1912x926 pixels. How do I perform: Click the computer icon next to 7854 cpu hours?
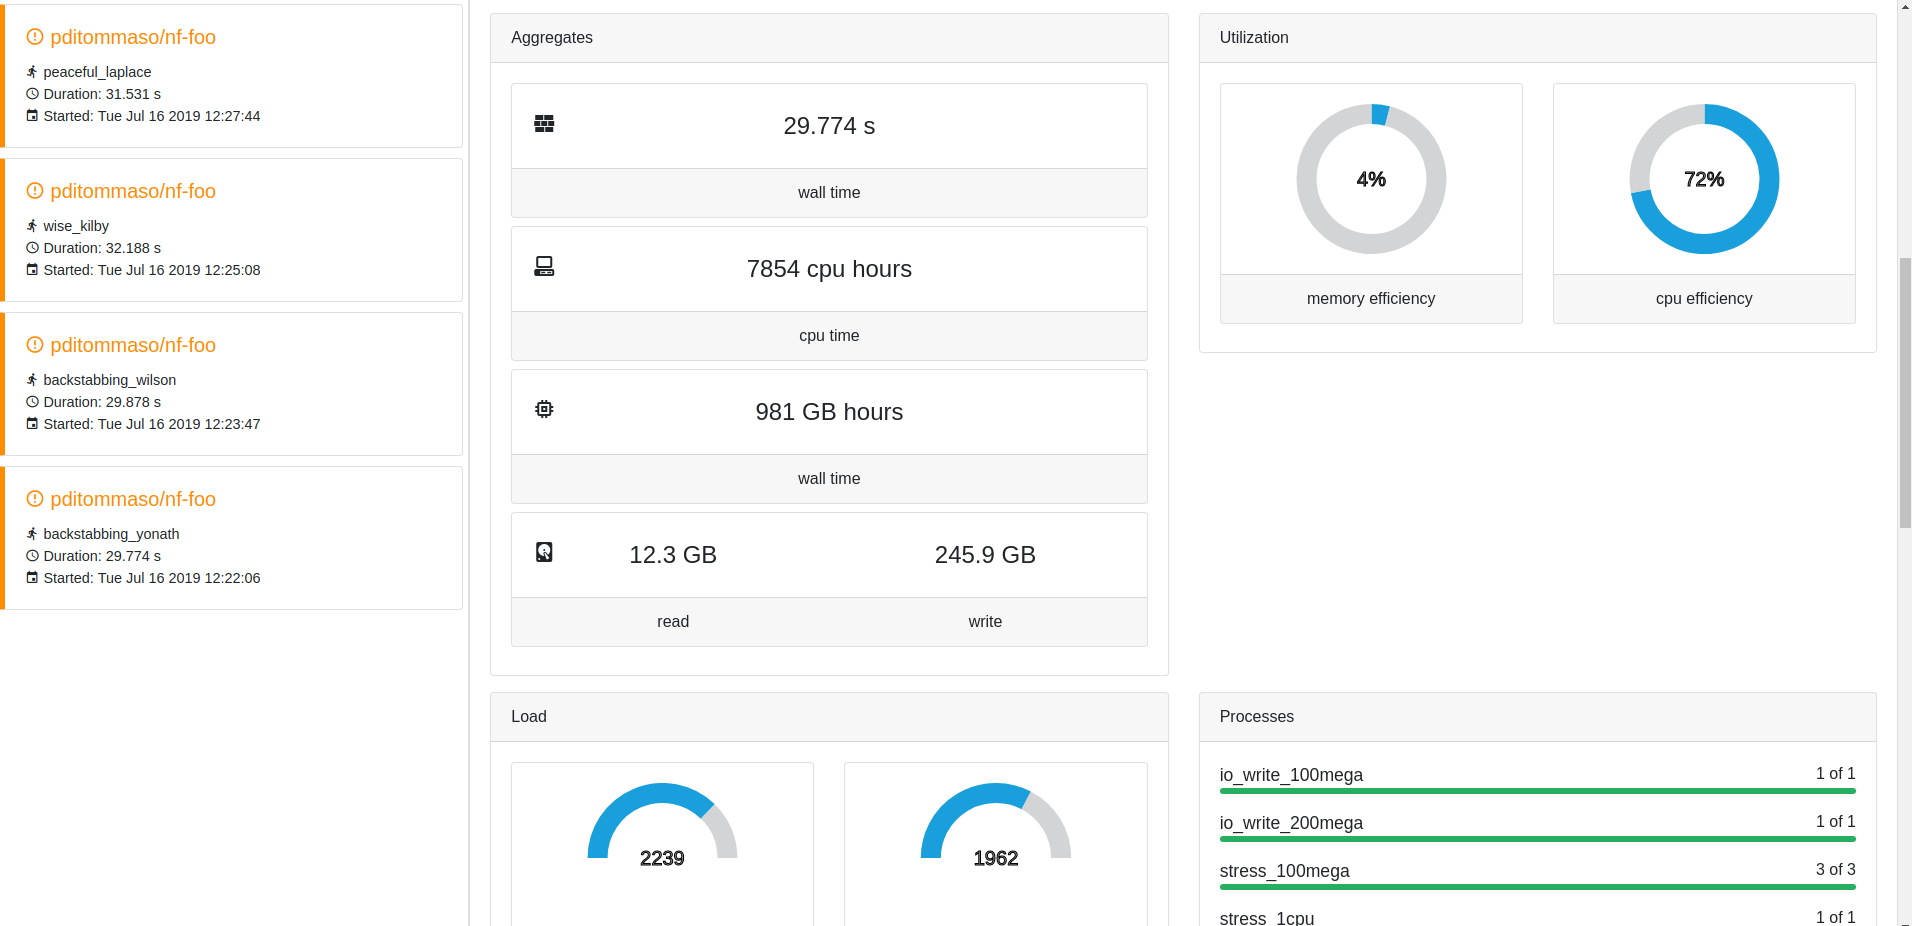[x=544, y=267]
